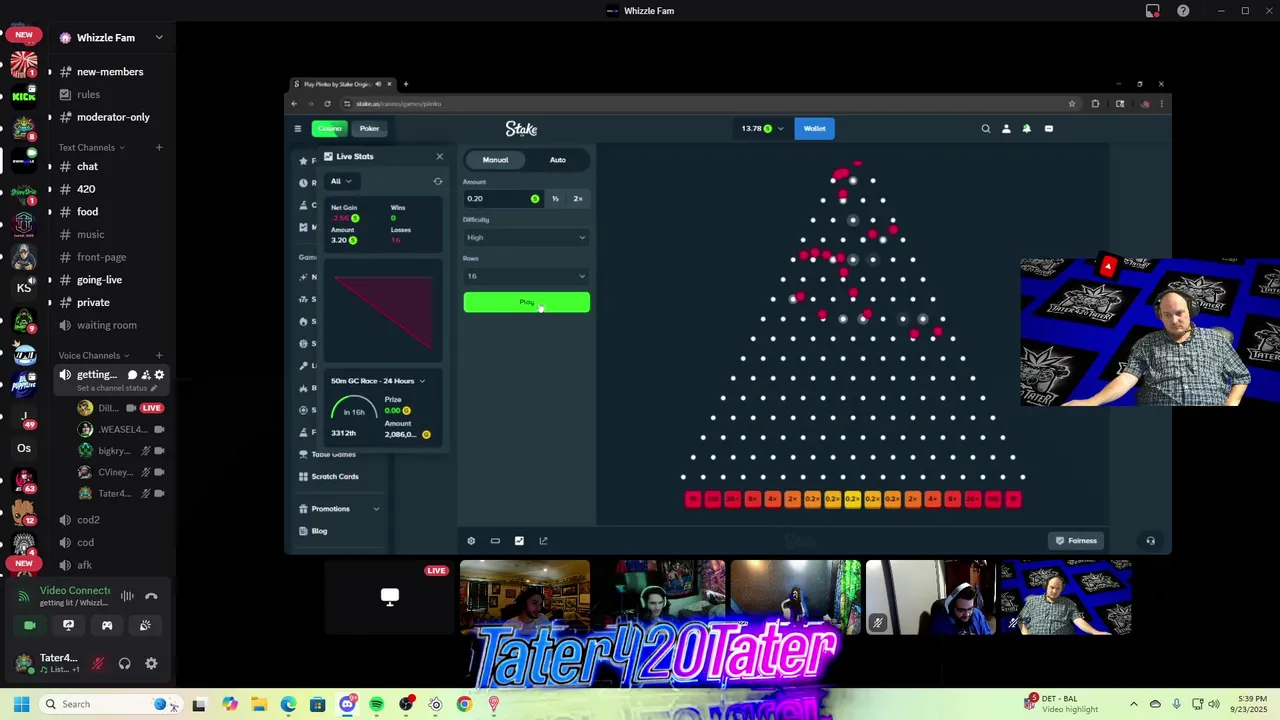Unmute the Discord microphone
Image resolution: width=1280 pixels, height=720 pixels.
pyautogui.click(x=98, y=663)
